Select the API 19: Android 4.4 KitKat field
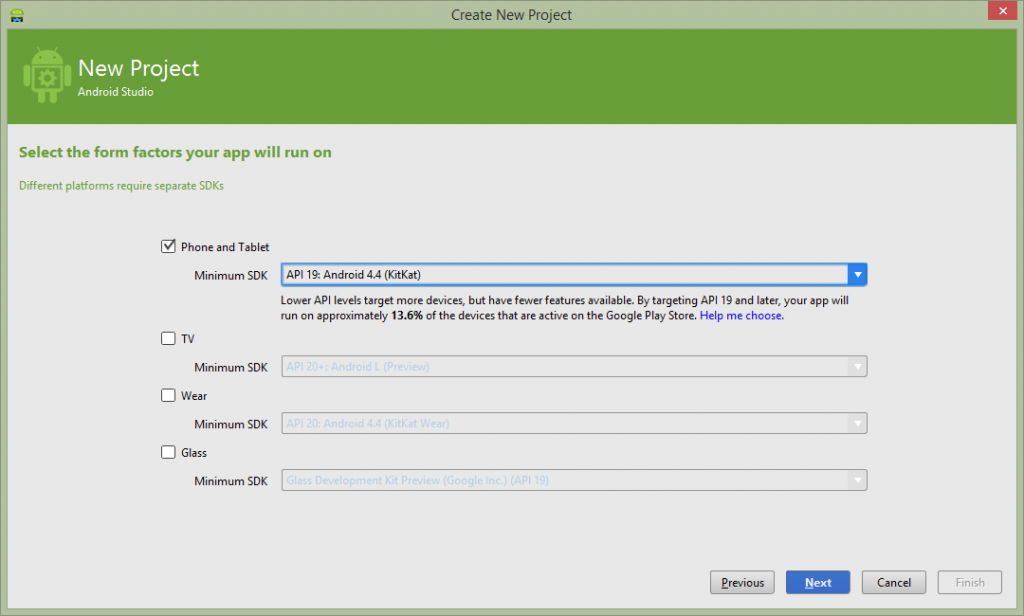The image size is (1024, 616). pos(550,274)
